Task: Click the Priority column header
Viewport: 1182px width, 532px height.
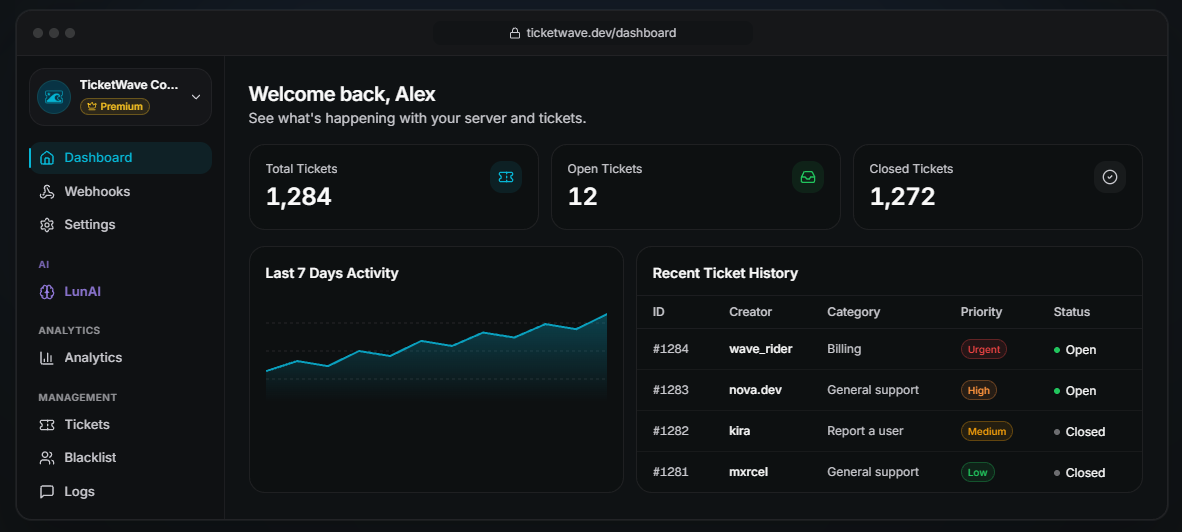Action: pos(981,312)
